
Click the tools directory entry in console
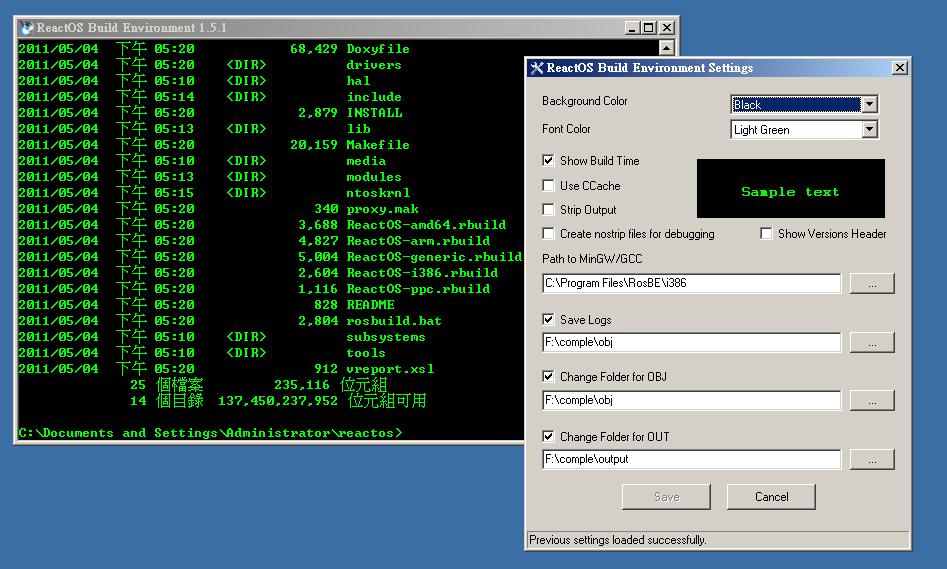[366, 353]
